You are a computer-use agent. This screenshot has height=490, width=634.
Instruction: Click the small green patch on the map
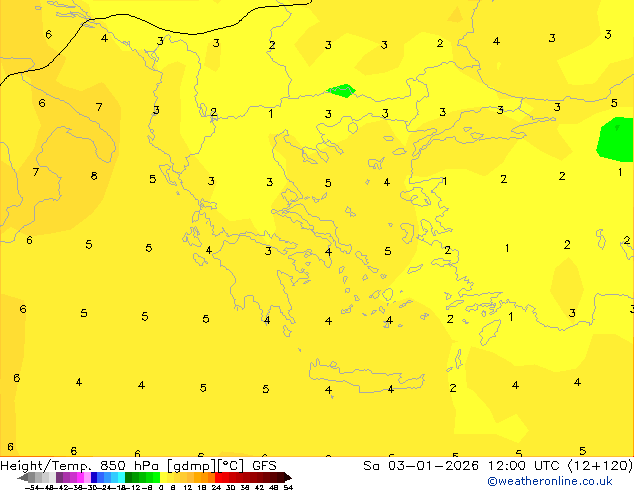coord(341,91)
